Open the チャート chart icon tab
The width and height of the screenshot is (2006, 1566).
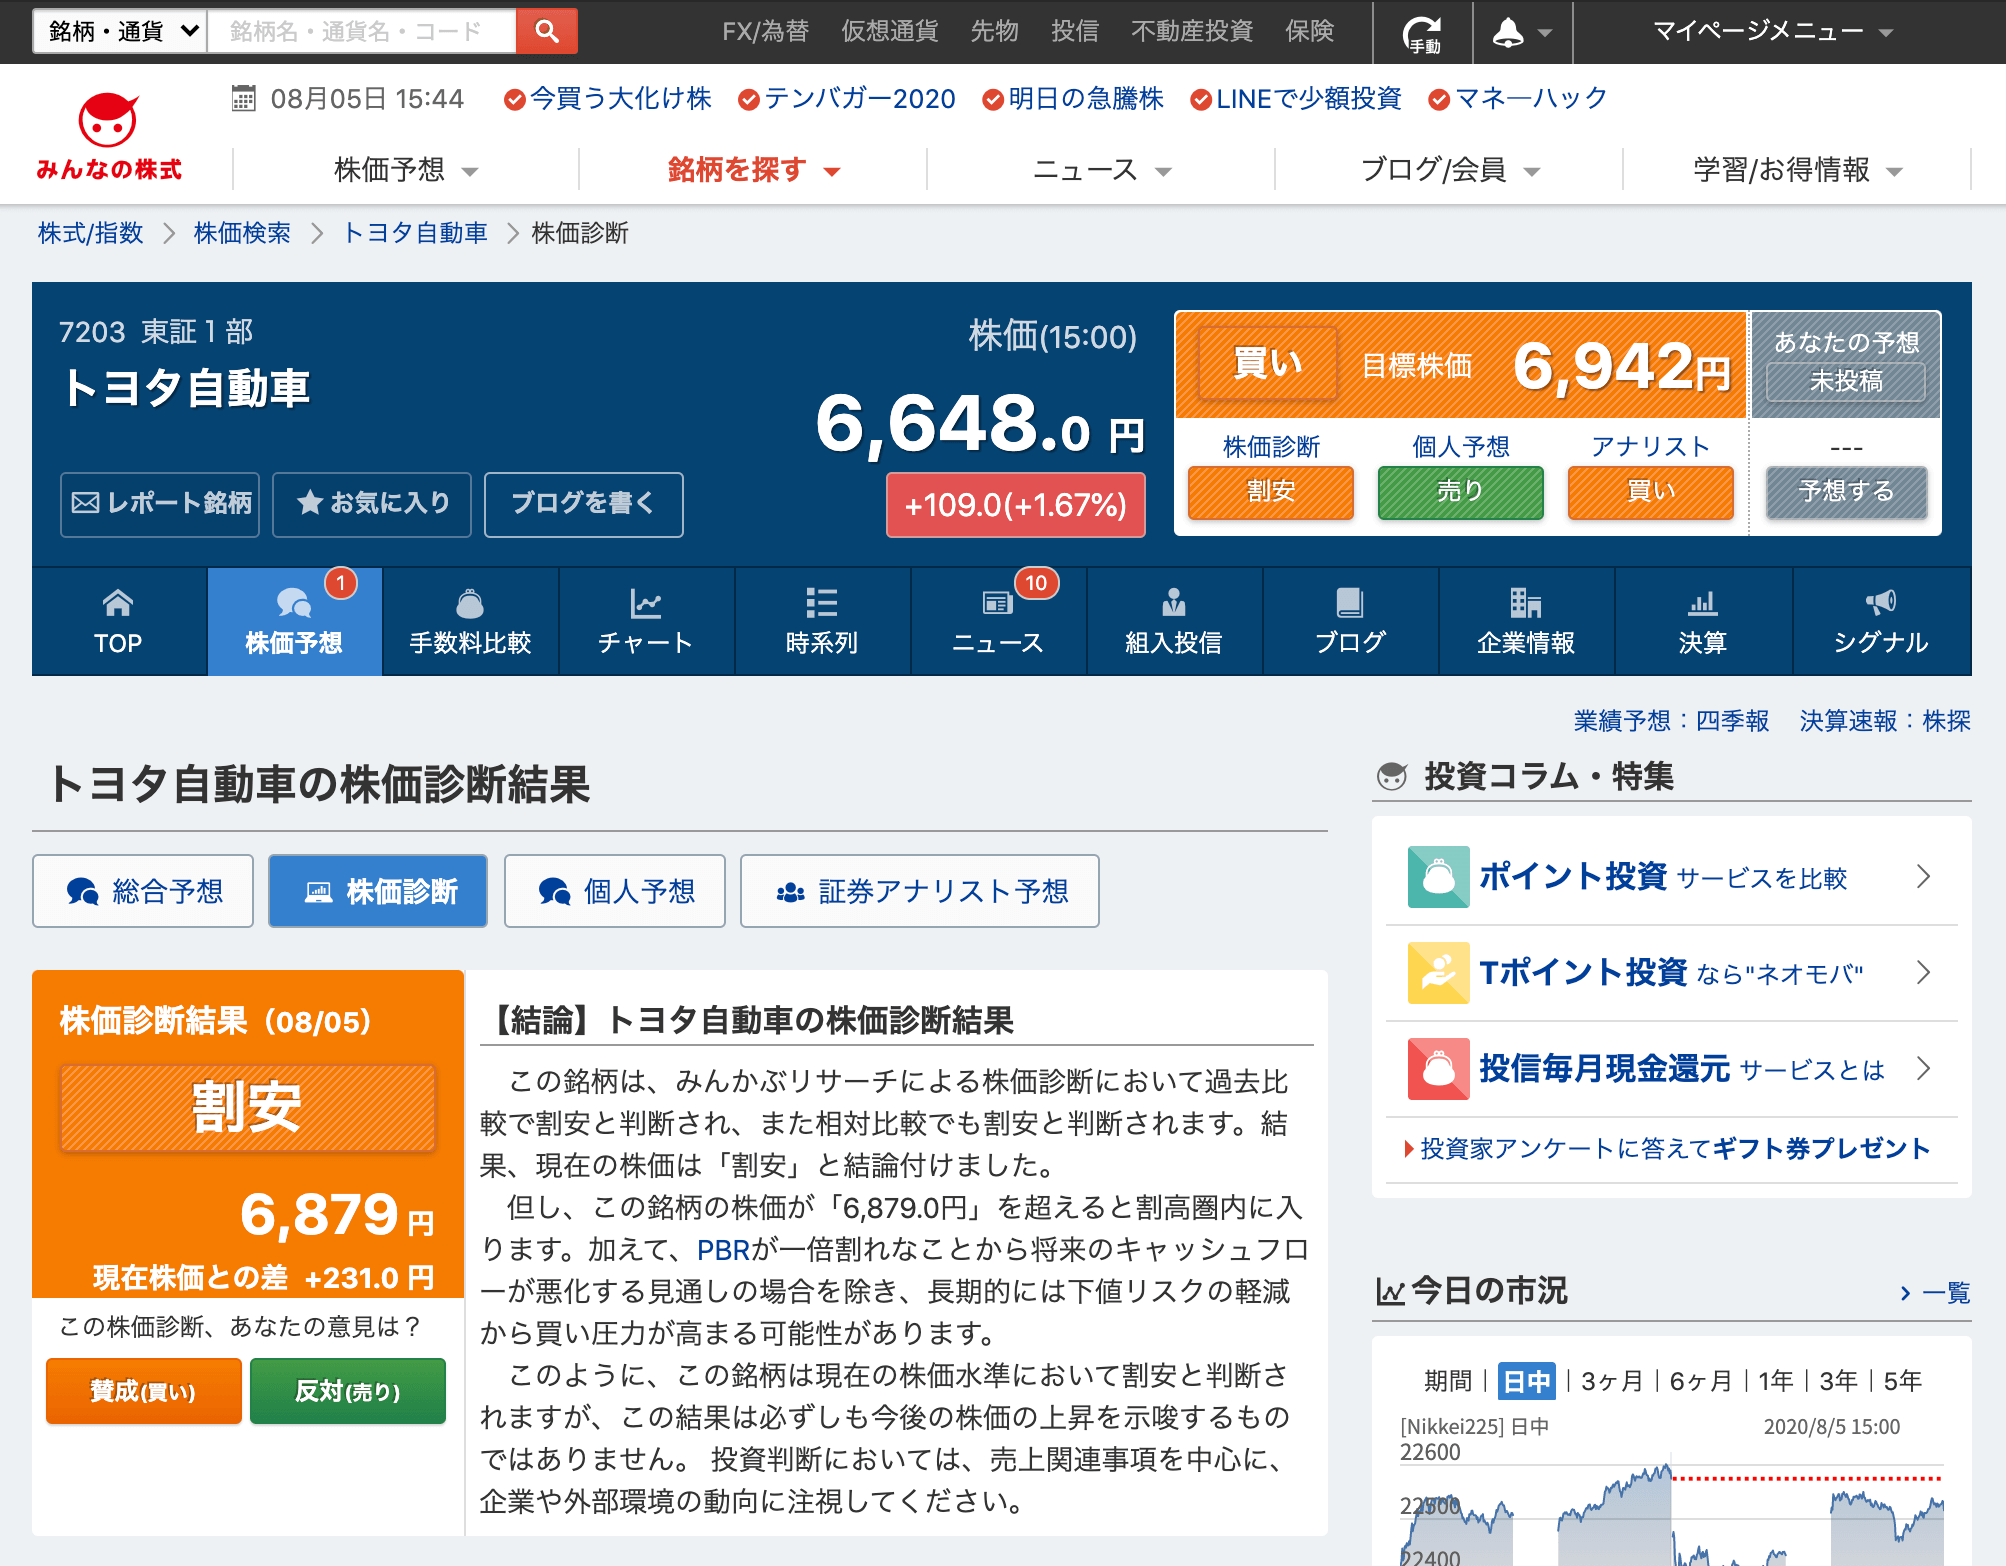(x=646, y=620)
